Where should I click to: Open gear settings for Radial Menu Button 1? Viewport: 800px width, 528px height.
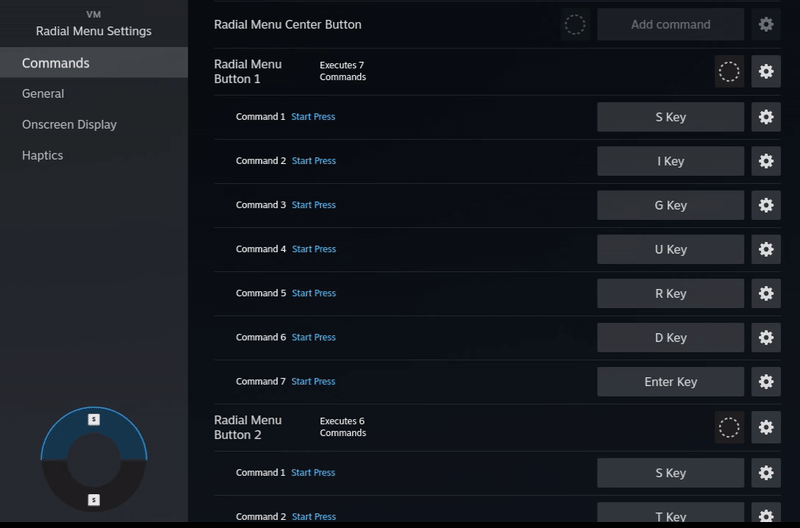pyautogui.click(x=766, y=71)
